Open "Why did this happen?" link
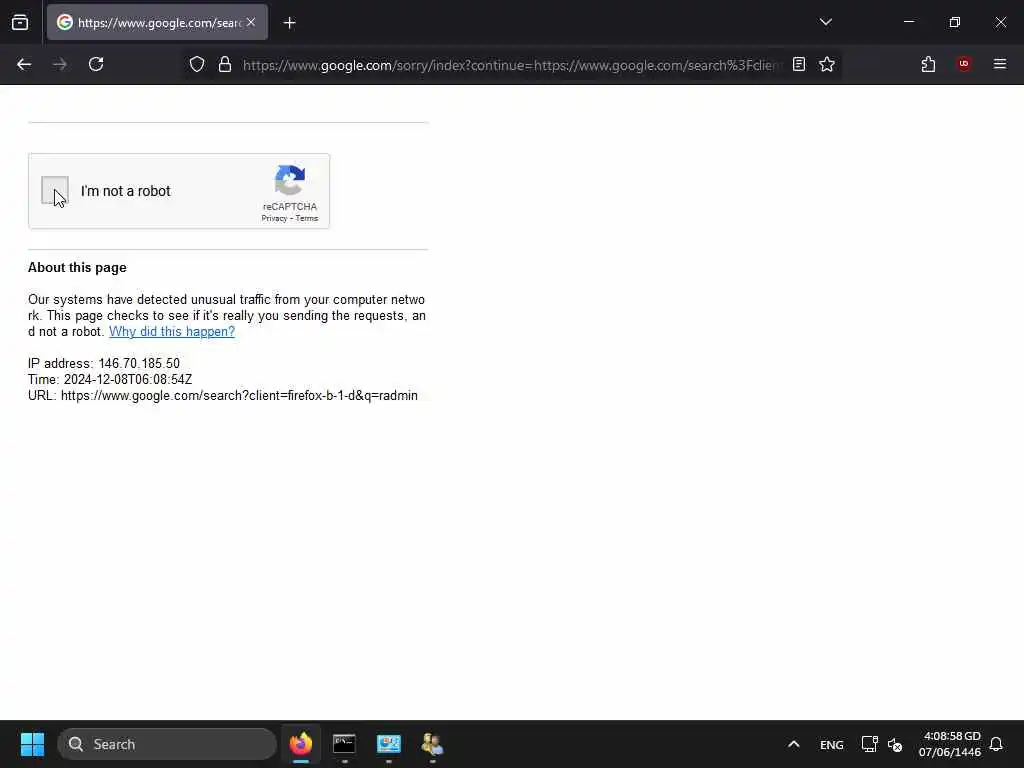This screenshot has height=768, width=1024. (172, 331)
